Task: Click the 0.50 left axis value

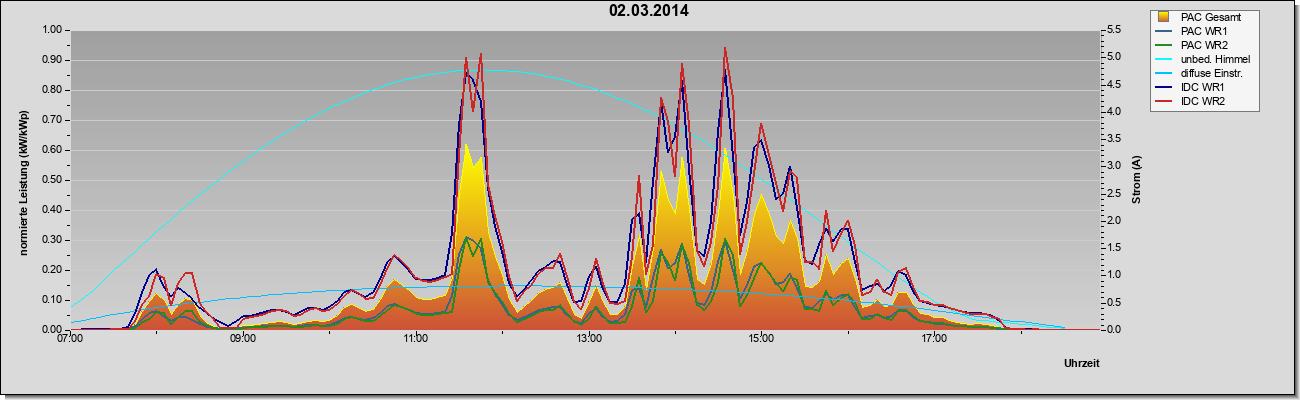Action: [52, 180]
